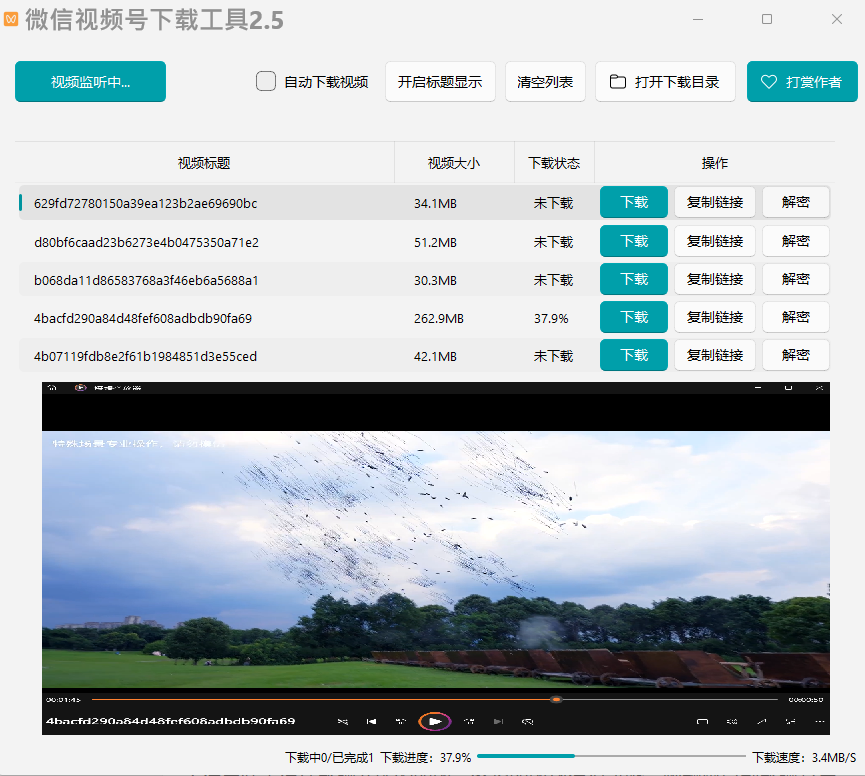Open the more options ellipsis in player
Image resolution: width=865 pixels, height=776 pixels.
tap(820, 721)
